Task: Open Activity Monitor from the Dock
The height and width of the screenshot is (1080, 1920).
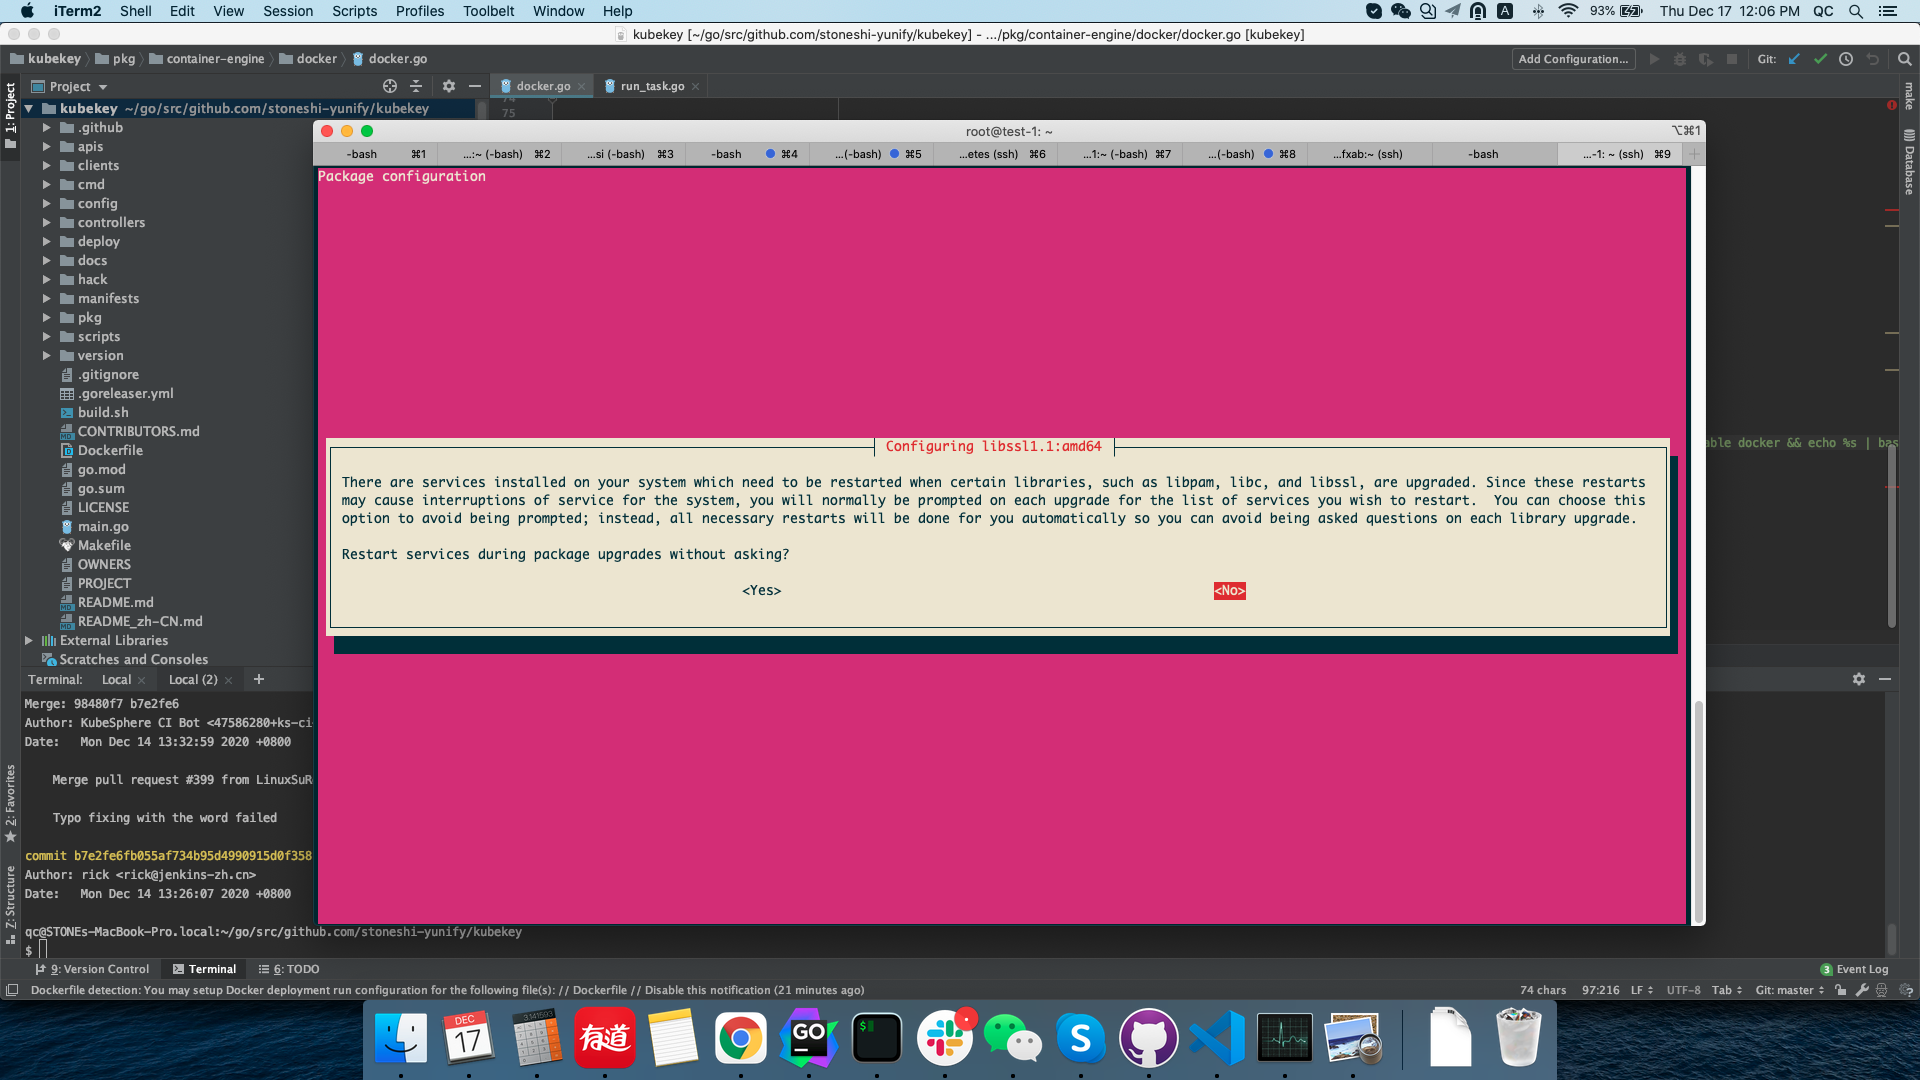Action: 1285,1038
